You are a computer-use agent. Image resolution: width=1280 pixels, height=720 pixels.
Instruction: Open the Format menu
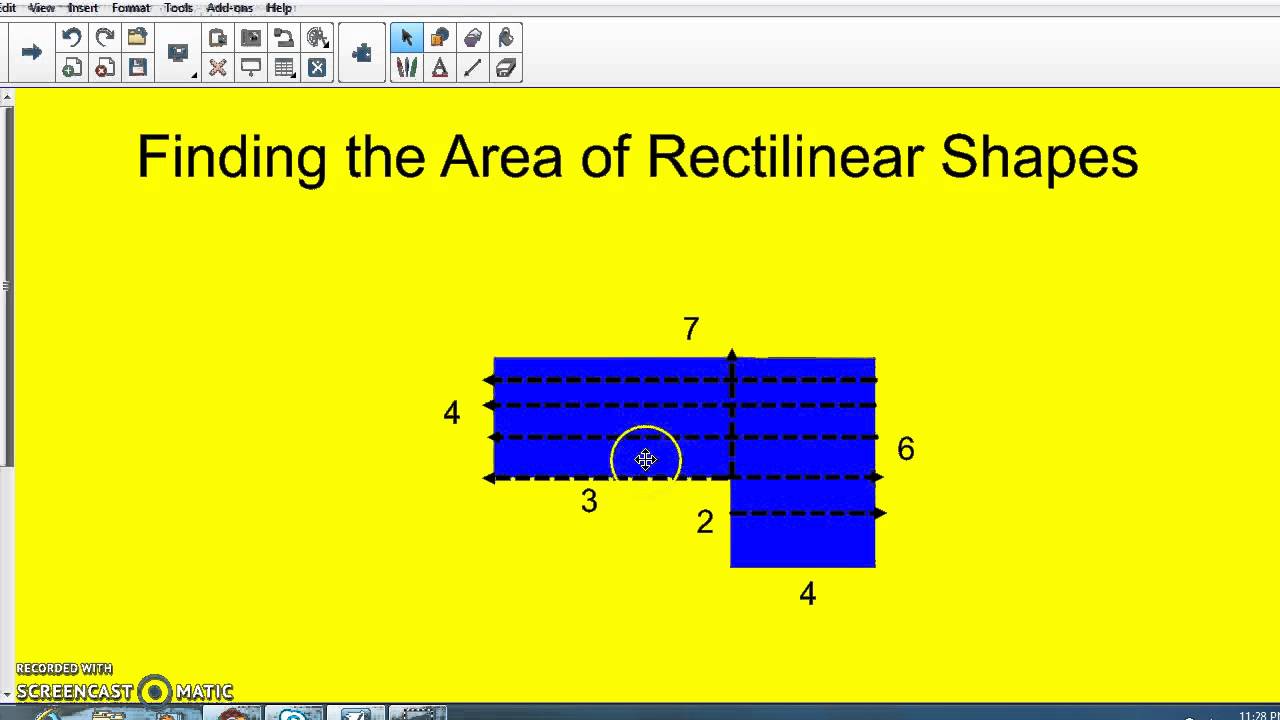tap(131, 8)
